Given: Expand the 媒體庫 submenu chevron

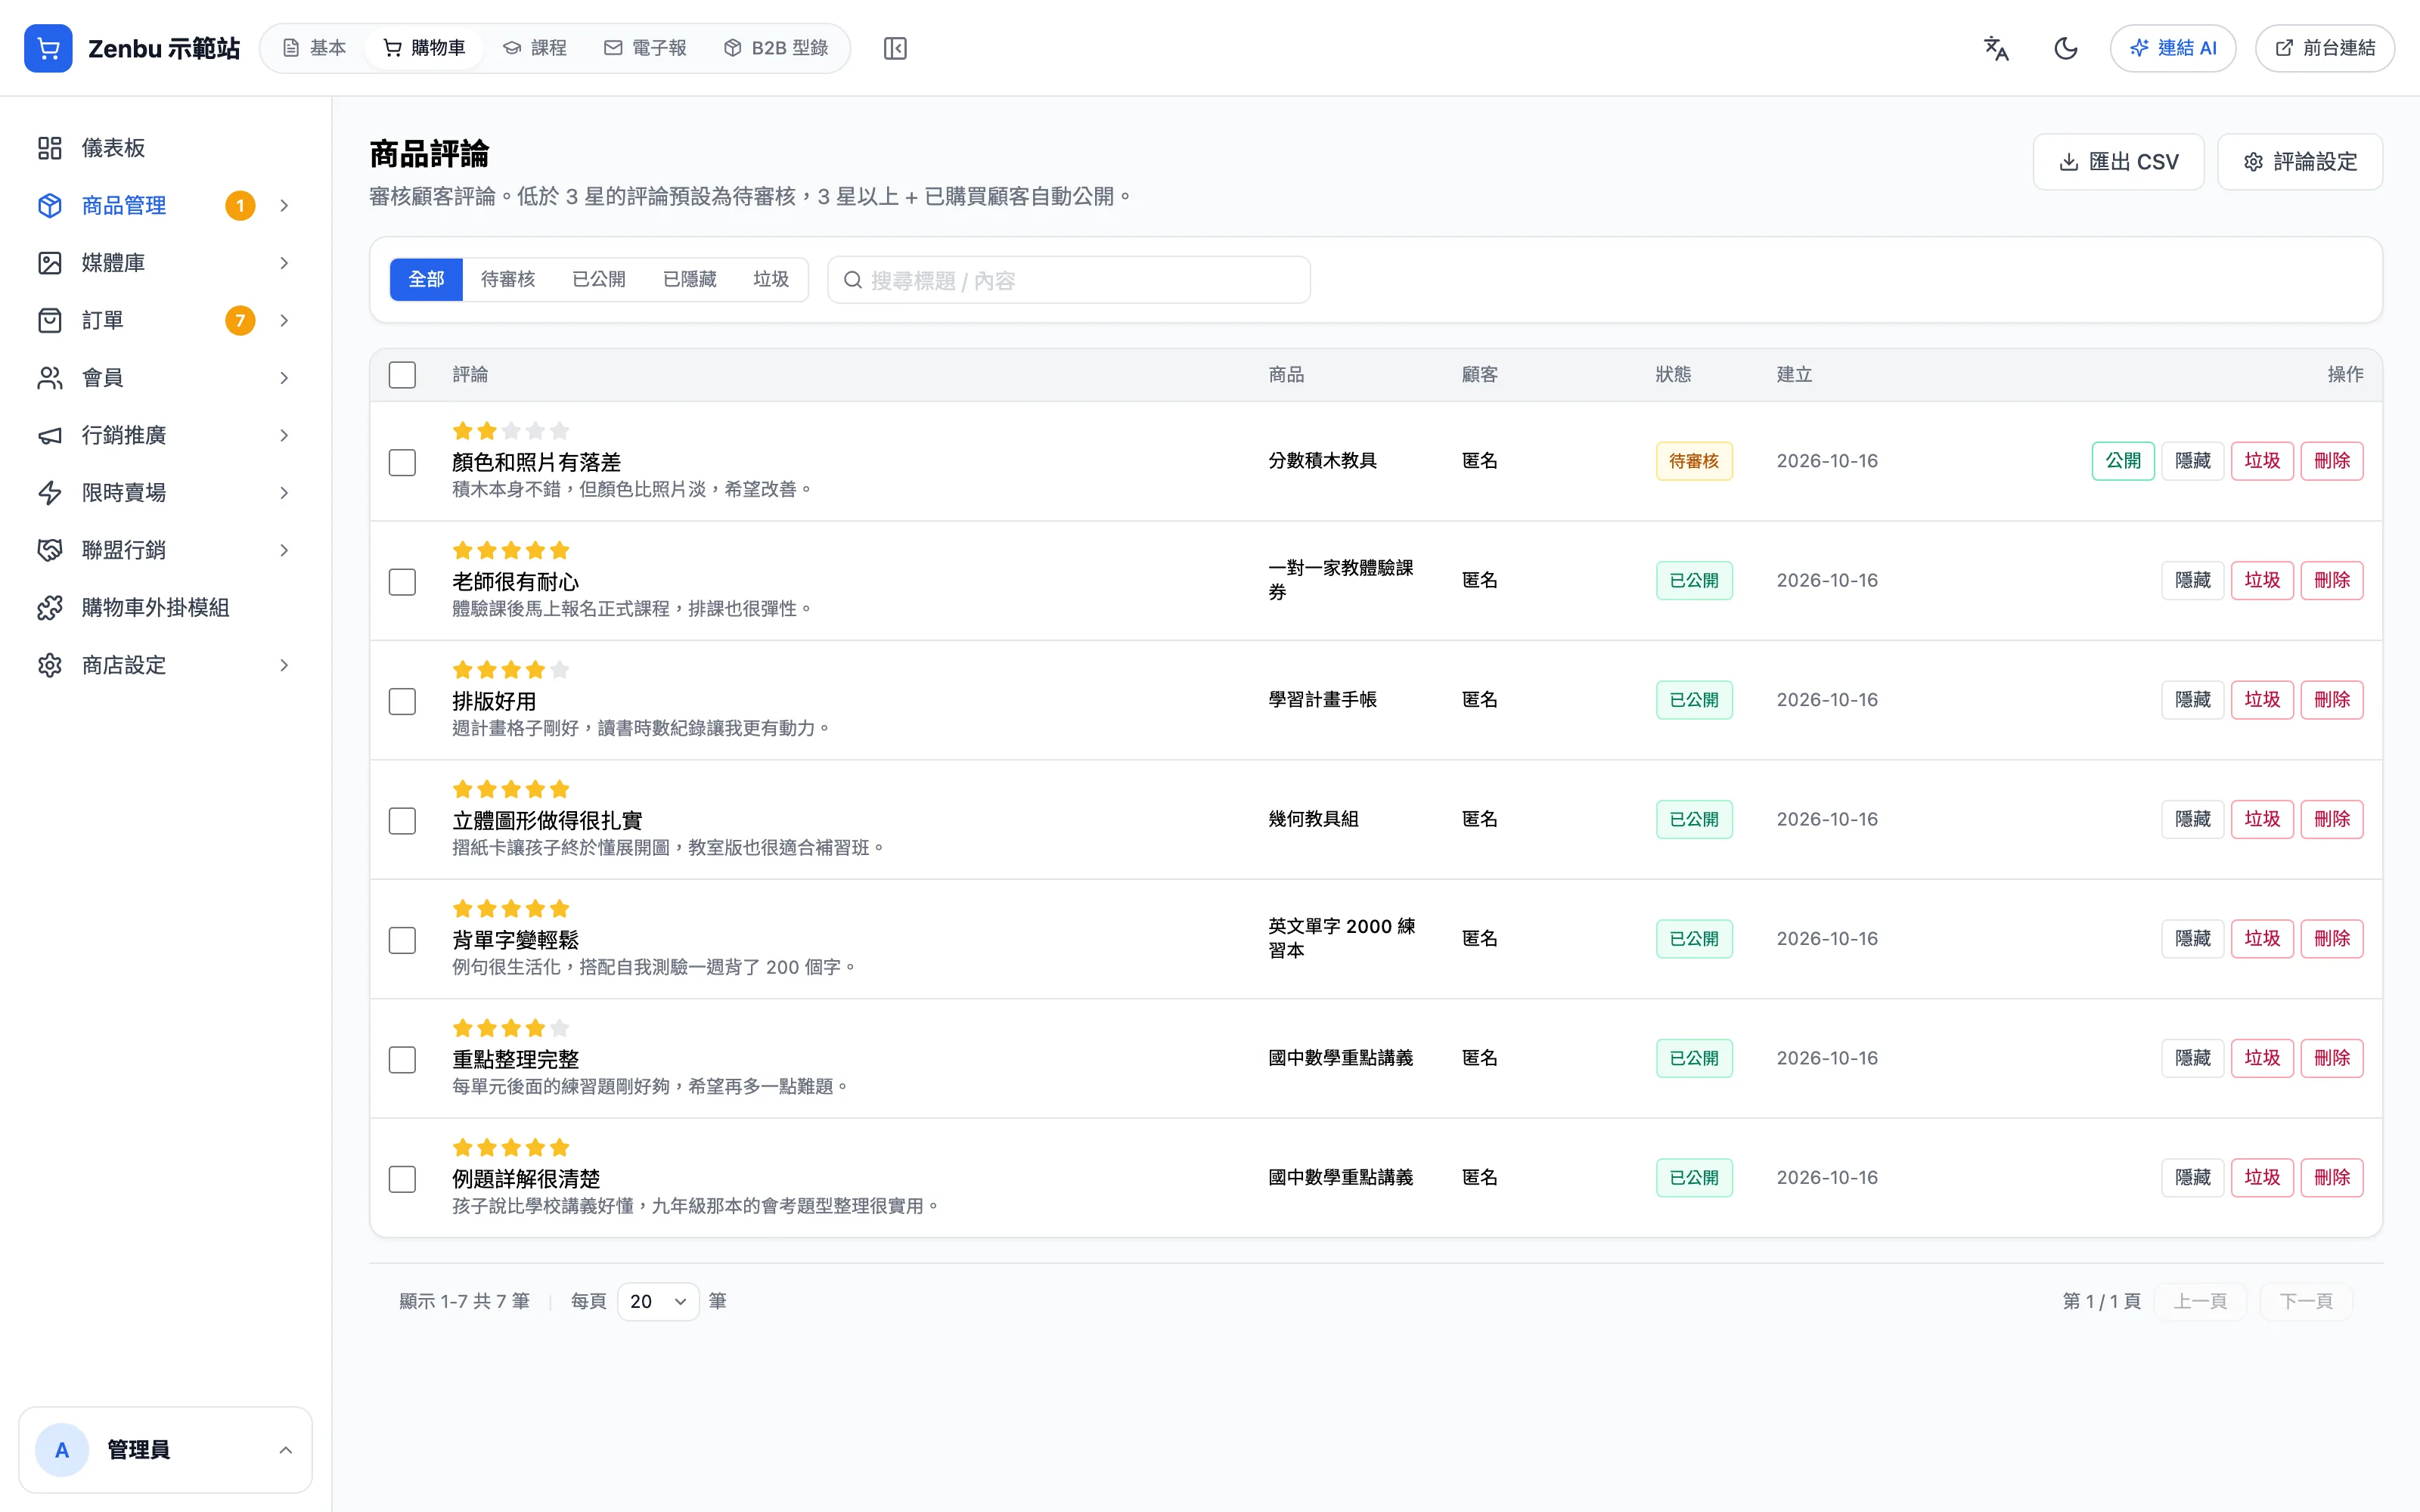Looking at the screenshot, I should (284, 263).
